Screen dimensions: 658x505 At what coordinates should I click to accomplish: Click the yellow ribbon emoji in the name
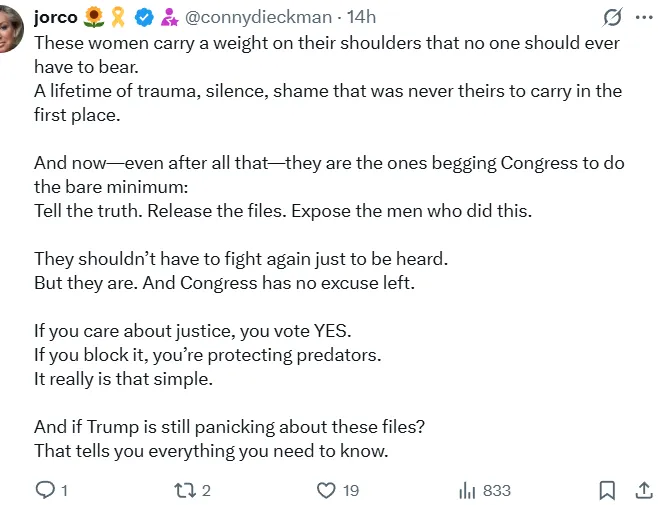coord(118,18)
